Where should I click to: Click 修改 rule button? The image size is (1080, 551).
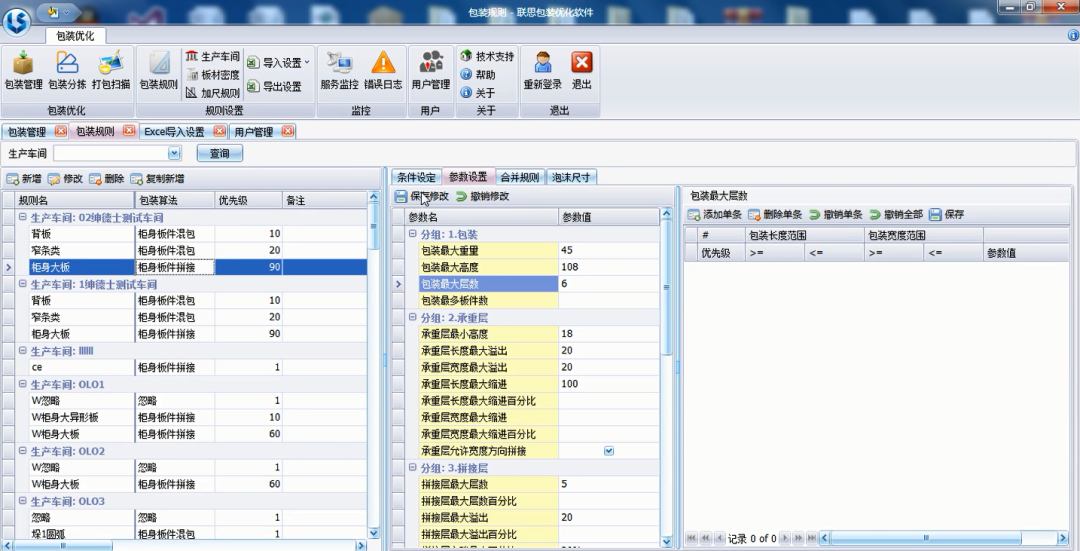click(65, 179)
